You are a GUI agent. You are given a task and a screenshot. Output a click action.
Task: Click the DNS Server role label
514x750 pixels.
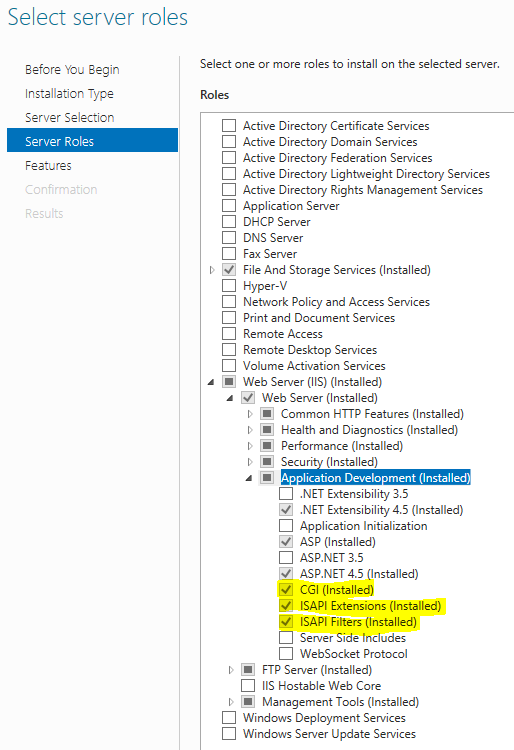pos(273,238)
